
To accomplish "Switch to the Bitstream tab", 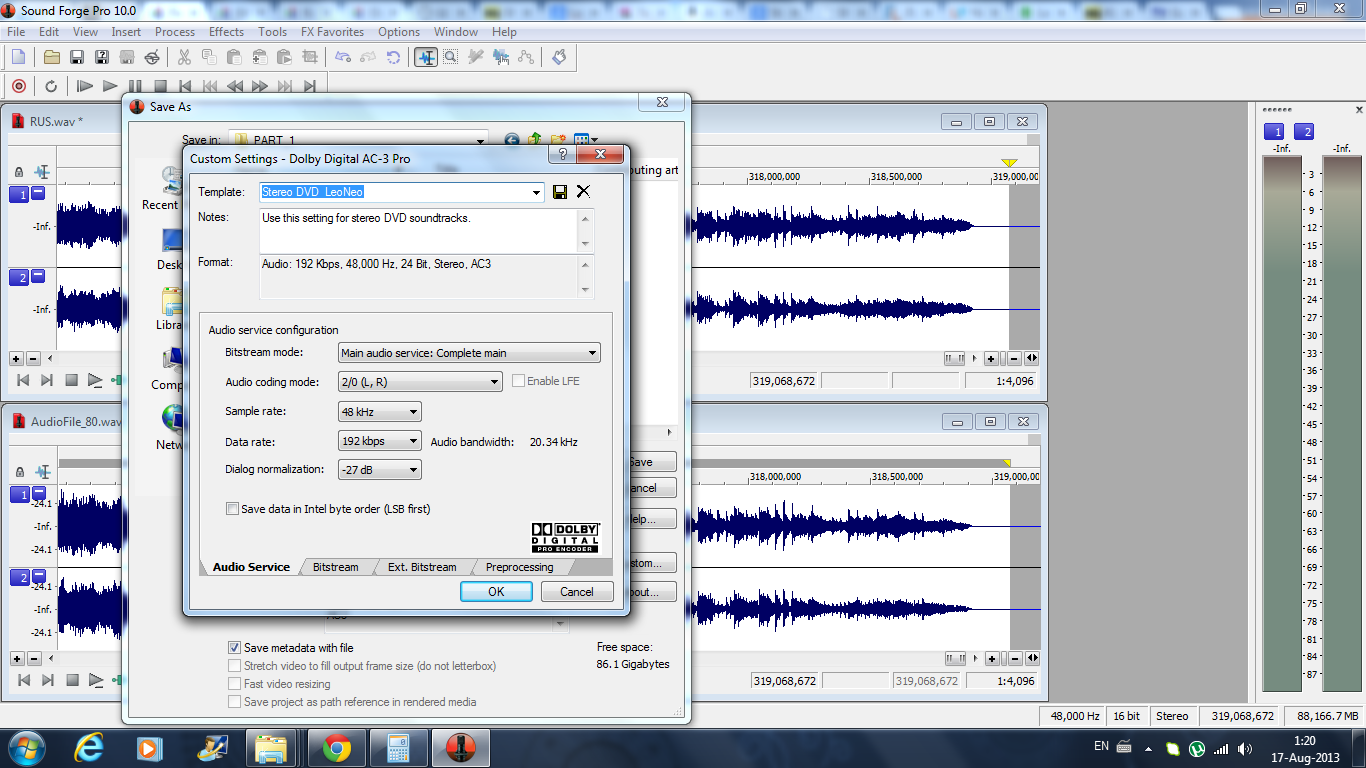I will [x=335, y=567].
